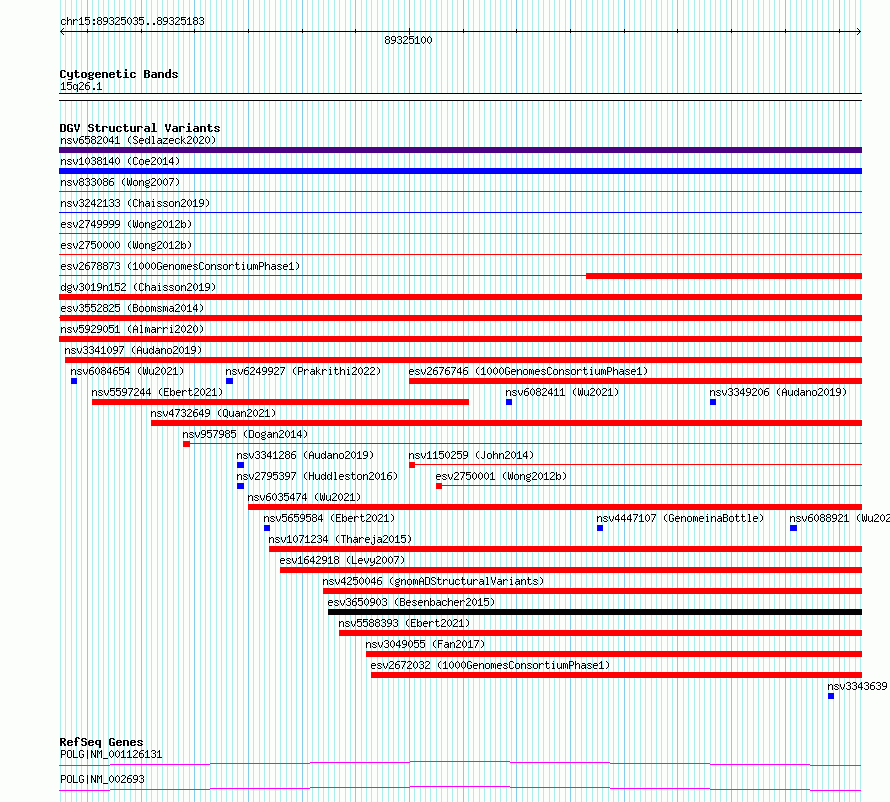The image size is (890, 802).
Task: Click the right arrow of the ruler
Action: [x=859, y=32]
